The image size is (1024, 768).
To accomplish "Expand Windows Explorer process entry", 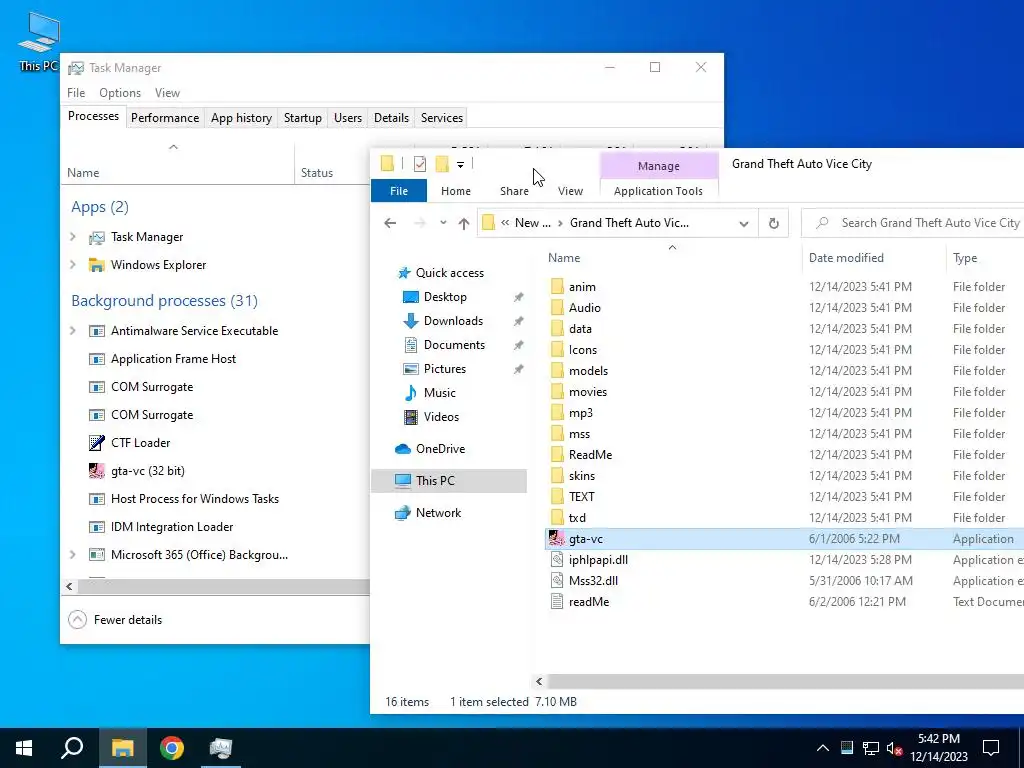I will (x=73, y=264).
